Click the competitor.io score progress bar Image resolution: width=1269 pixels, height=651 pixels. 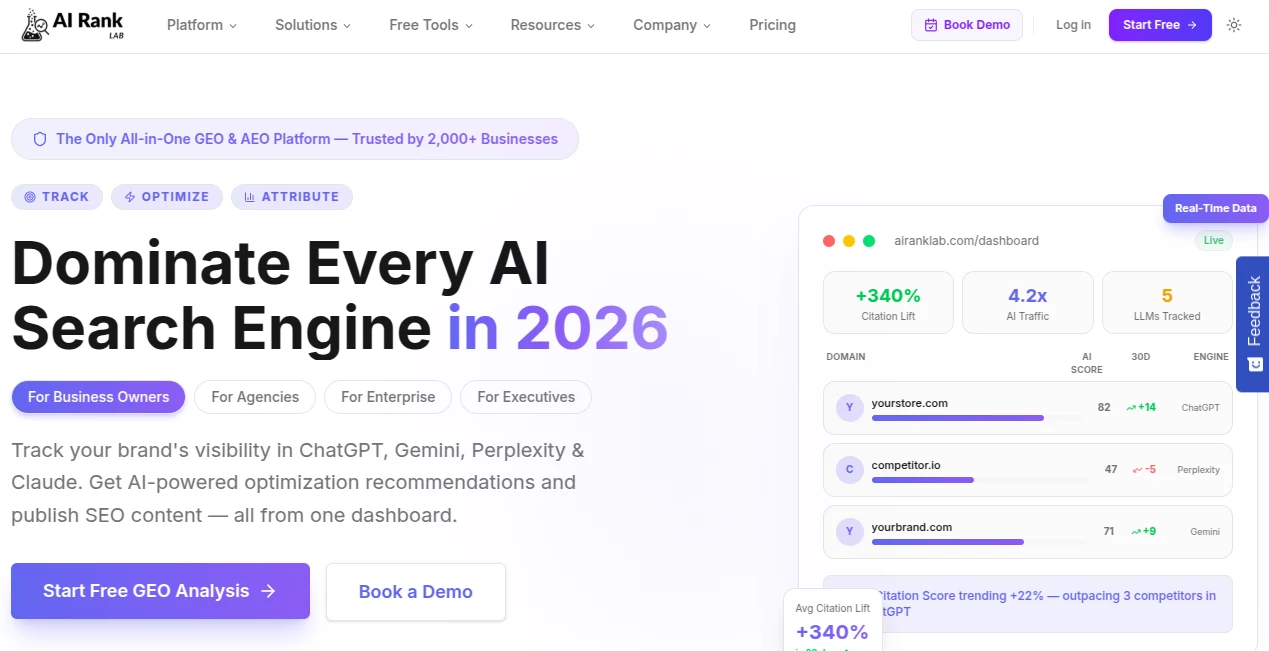(979, 480)
